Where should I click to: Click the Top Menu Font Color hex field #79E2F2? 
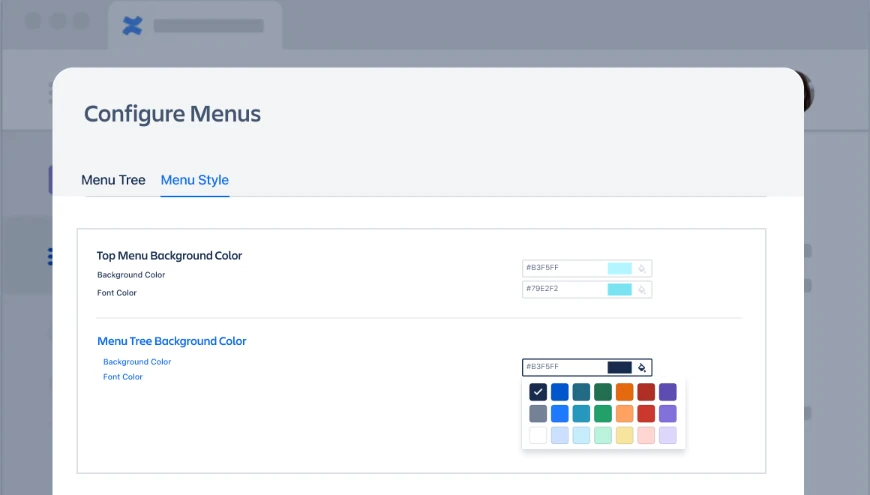587,289
